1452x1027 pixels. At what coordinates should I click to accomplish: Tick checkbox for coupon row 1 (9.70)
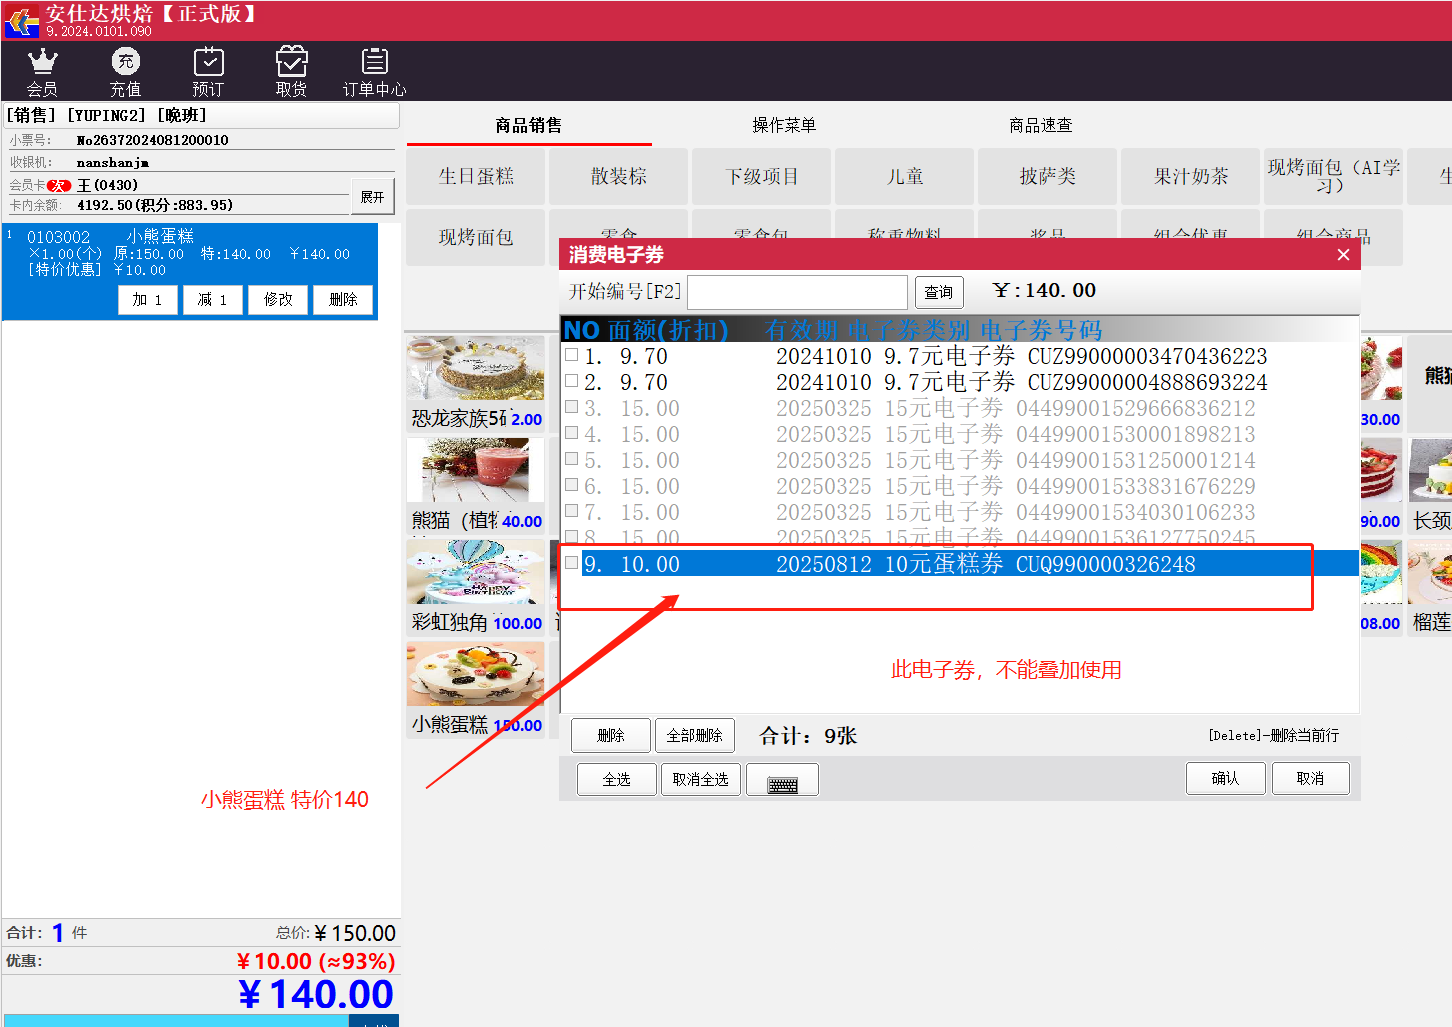(x=571, y=355)
